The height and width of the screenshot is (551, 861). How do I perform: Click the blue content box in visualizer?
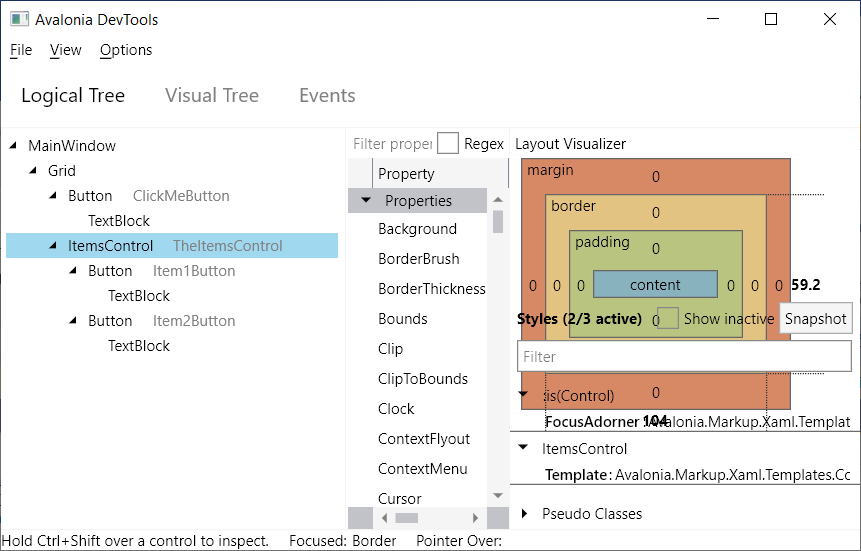pyautogui.click(x=655, y=285)
